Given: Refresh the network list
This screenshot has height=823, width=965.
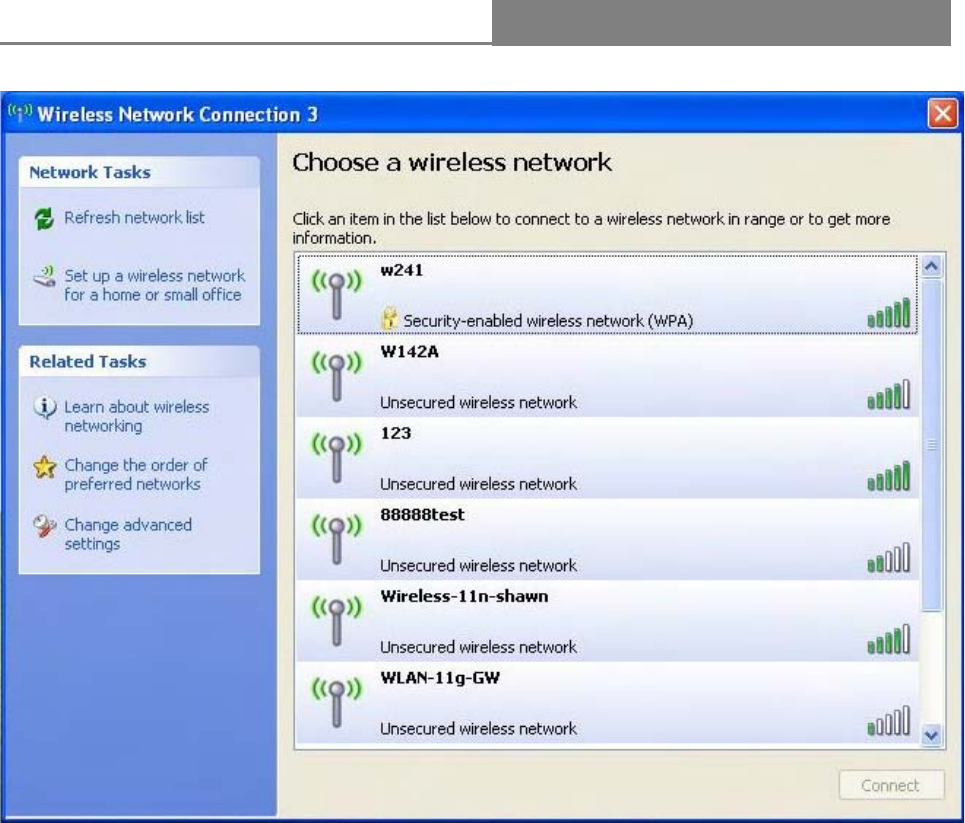Looking at the screenshot, I should pos(134,218).
